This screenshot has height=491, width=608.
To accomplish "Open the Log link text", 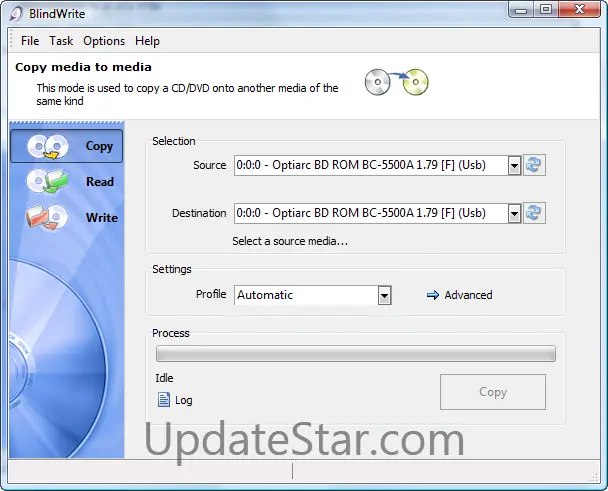I will [184, 400].
